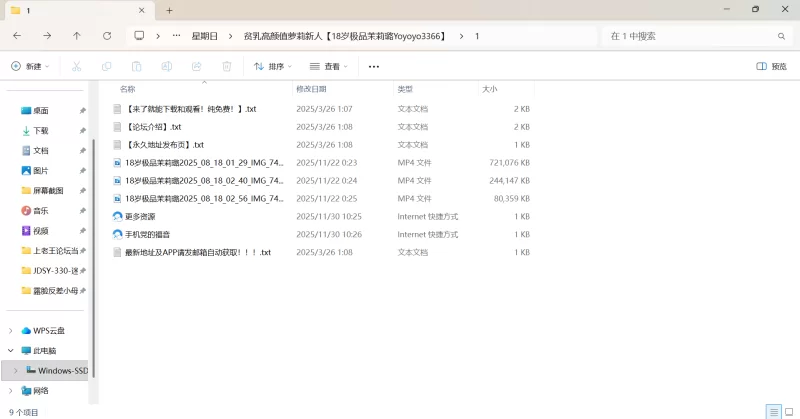Open the 查看 view menu

coord(329,67)
